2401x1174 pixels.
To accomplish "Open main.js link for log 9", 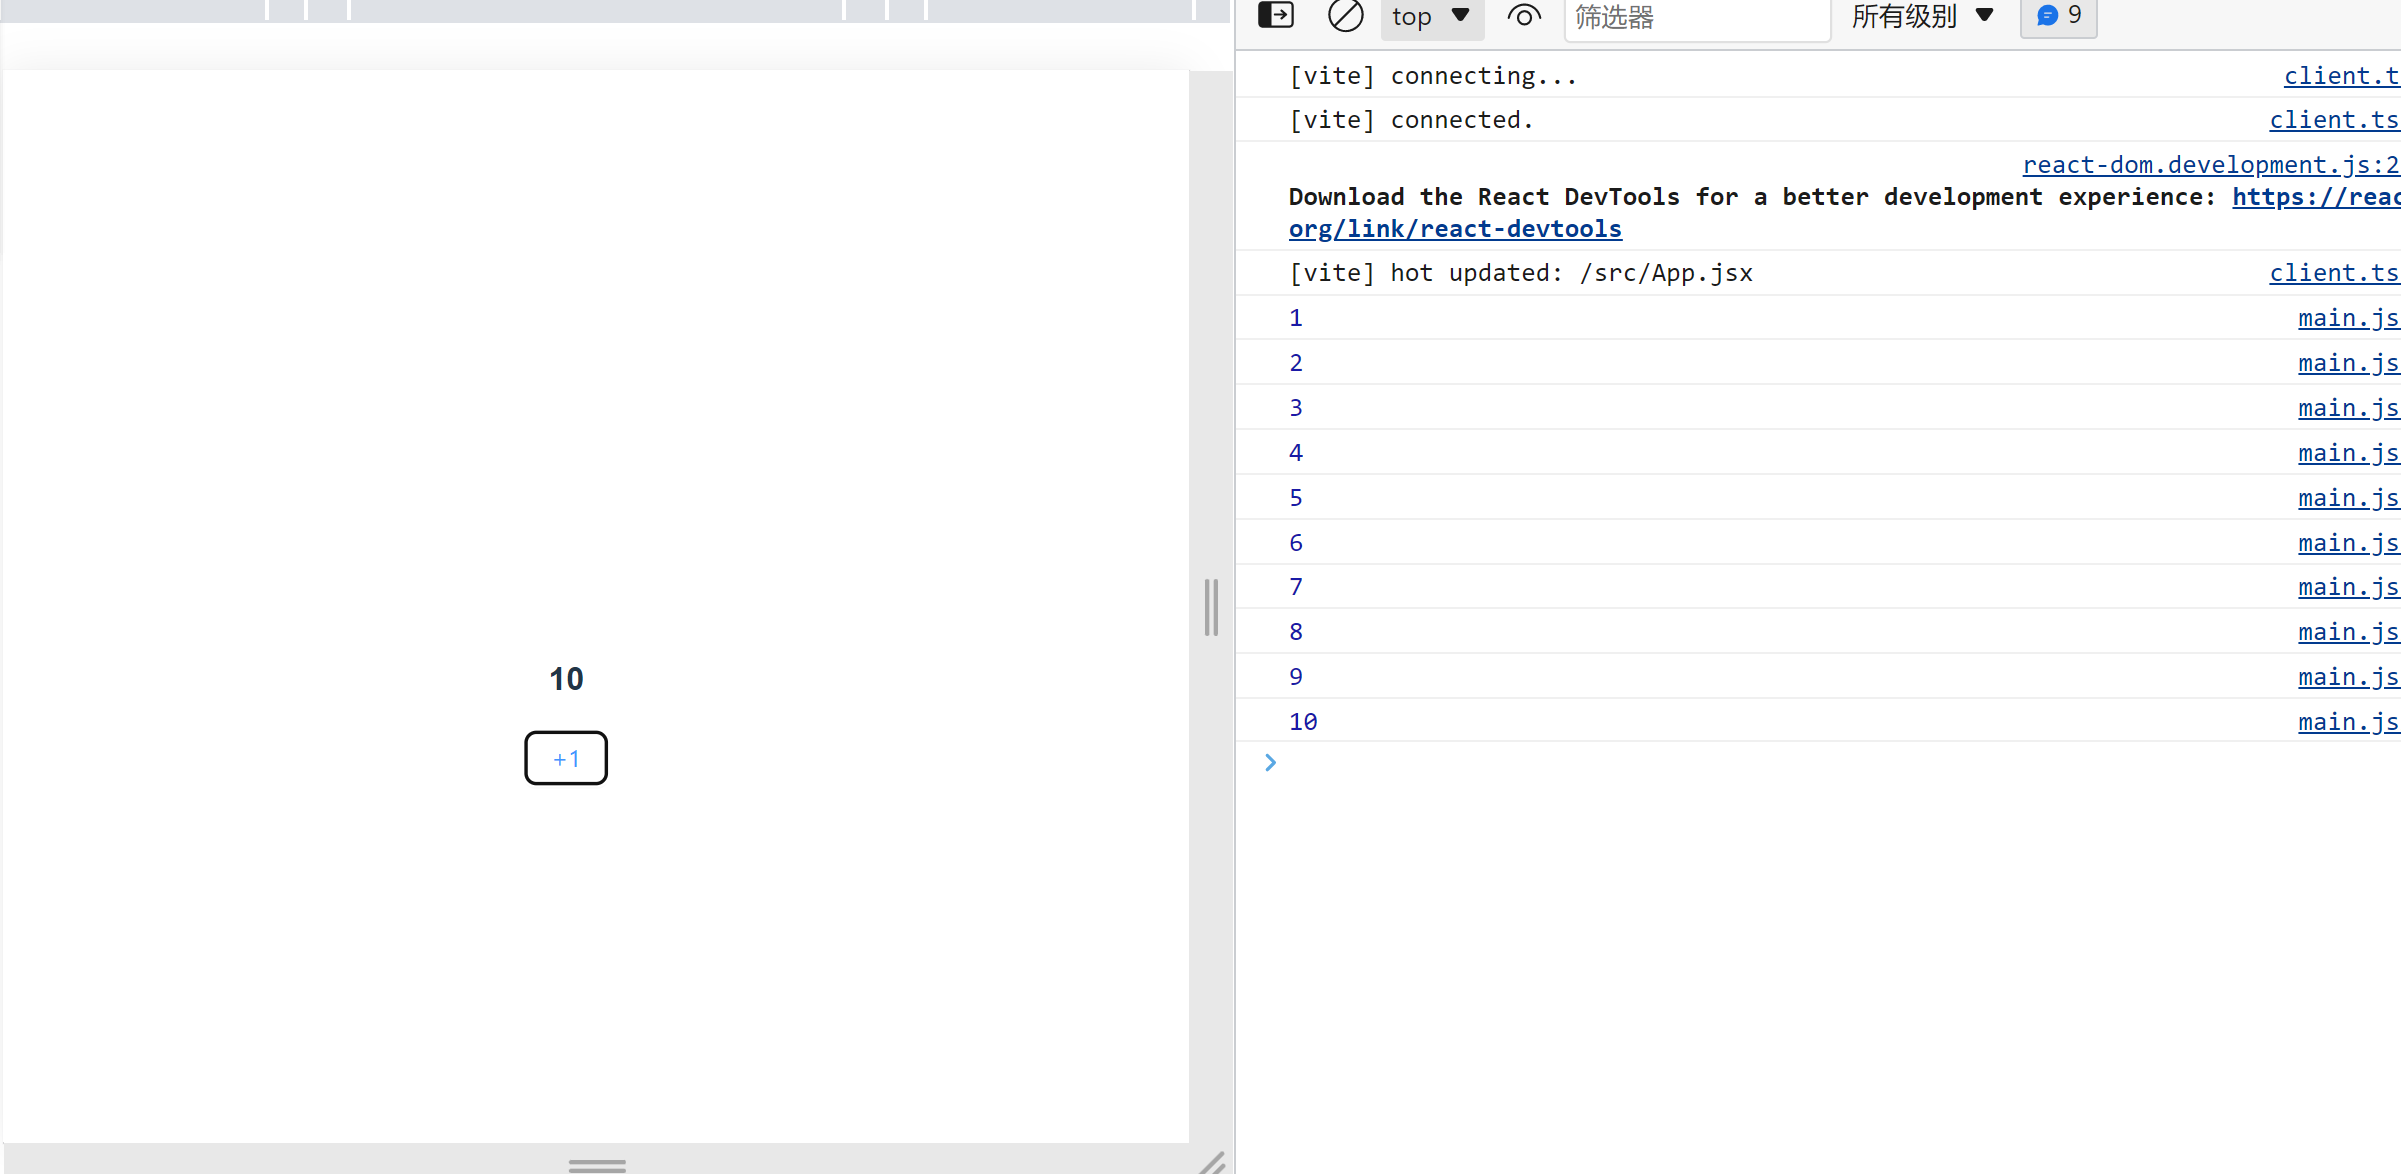I will [x=2349, y=677].
